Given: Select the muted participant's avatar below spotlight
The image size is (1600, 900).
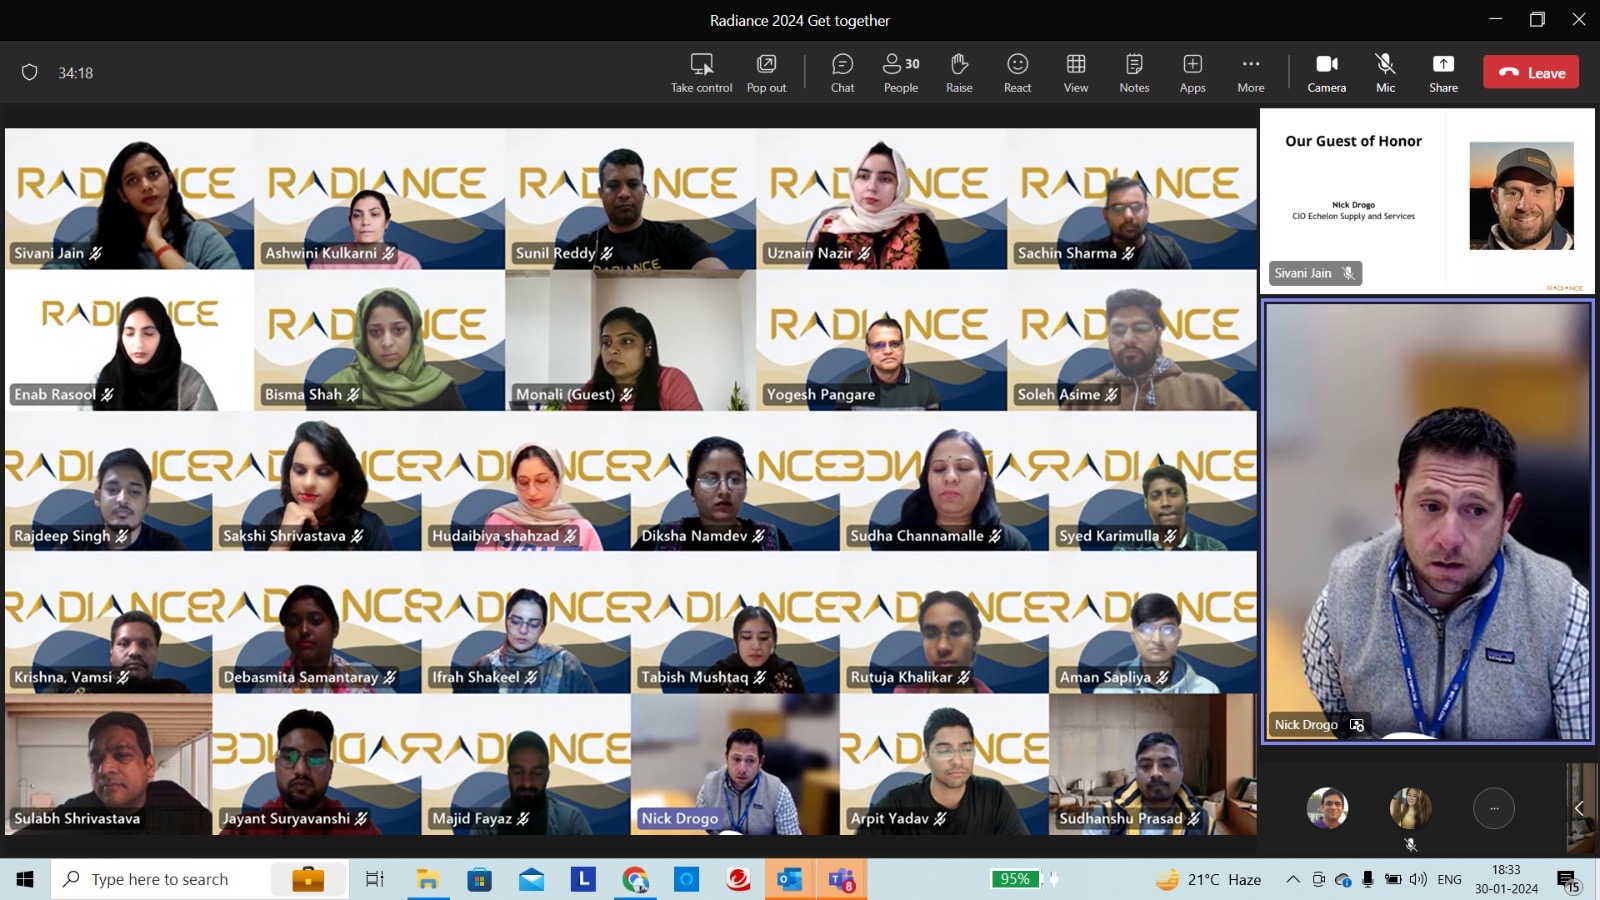Looking at the screenshot, I should [1410, 808].
